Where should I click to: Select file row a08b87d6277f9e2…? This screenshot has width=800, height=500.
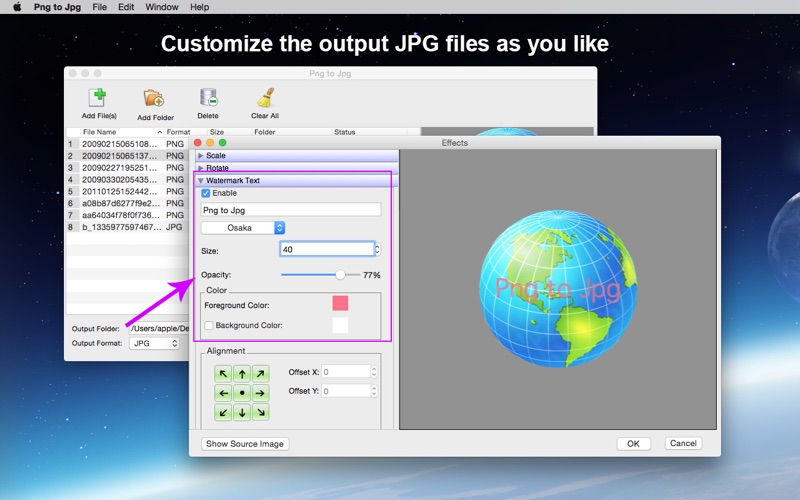[x=128, y=203]
